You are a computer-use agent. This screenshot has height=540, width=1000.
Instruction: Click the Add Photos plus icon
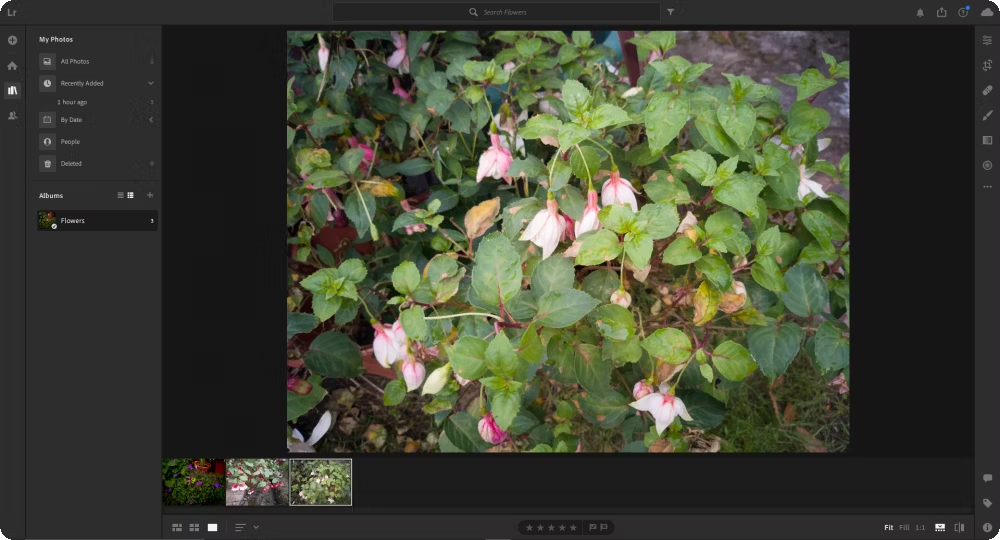[x=12, y=40]
